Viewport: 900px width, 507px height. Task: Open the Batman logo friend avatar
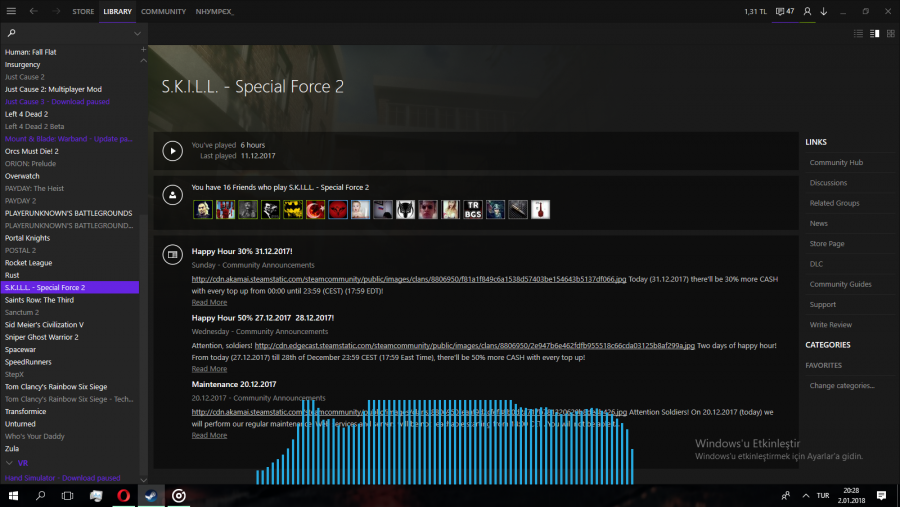[293, 210]
